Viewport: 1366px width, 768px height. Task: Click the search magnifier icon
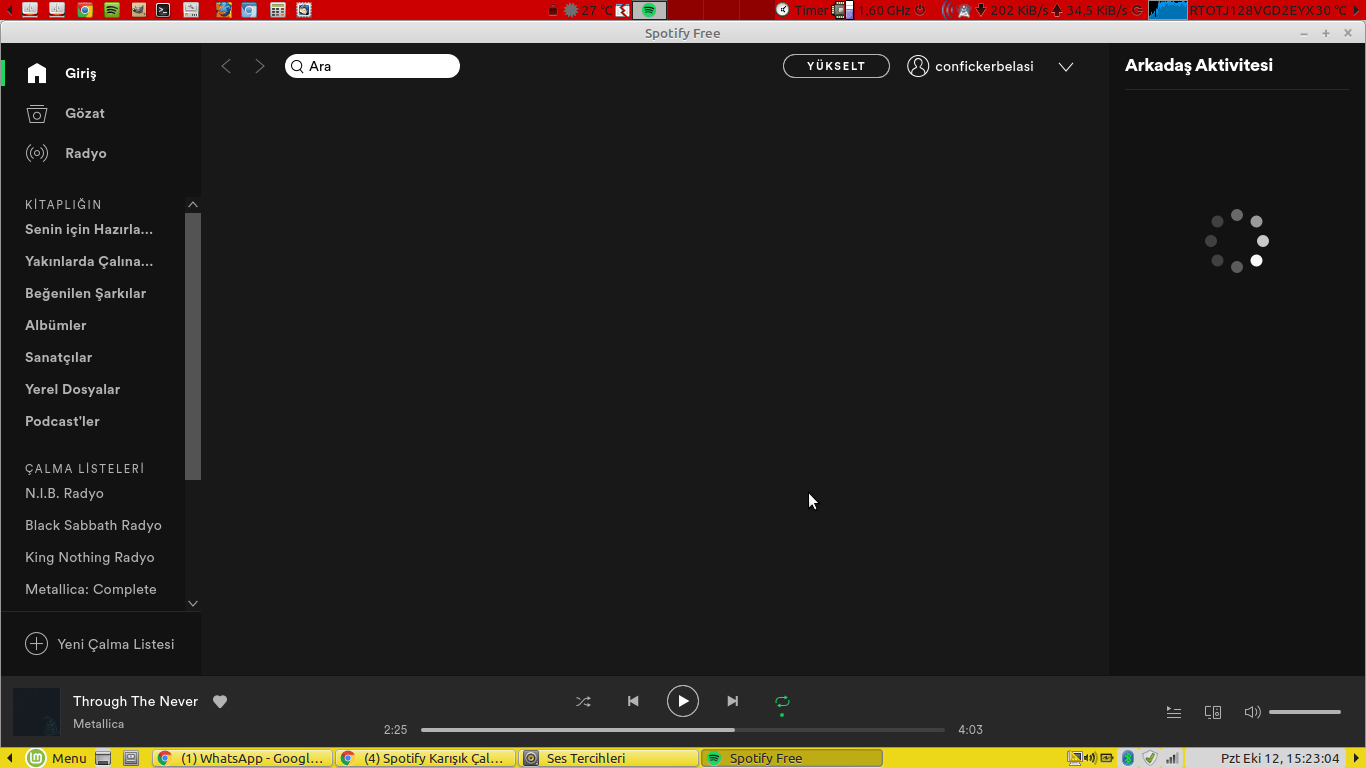[297, 67]
